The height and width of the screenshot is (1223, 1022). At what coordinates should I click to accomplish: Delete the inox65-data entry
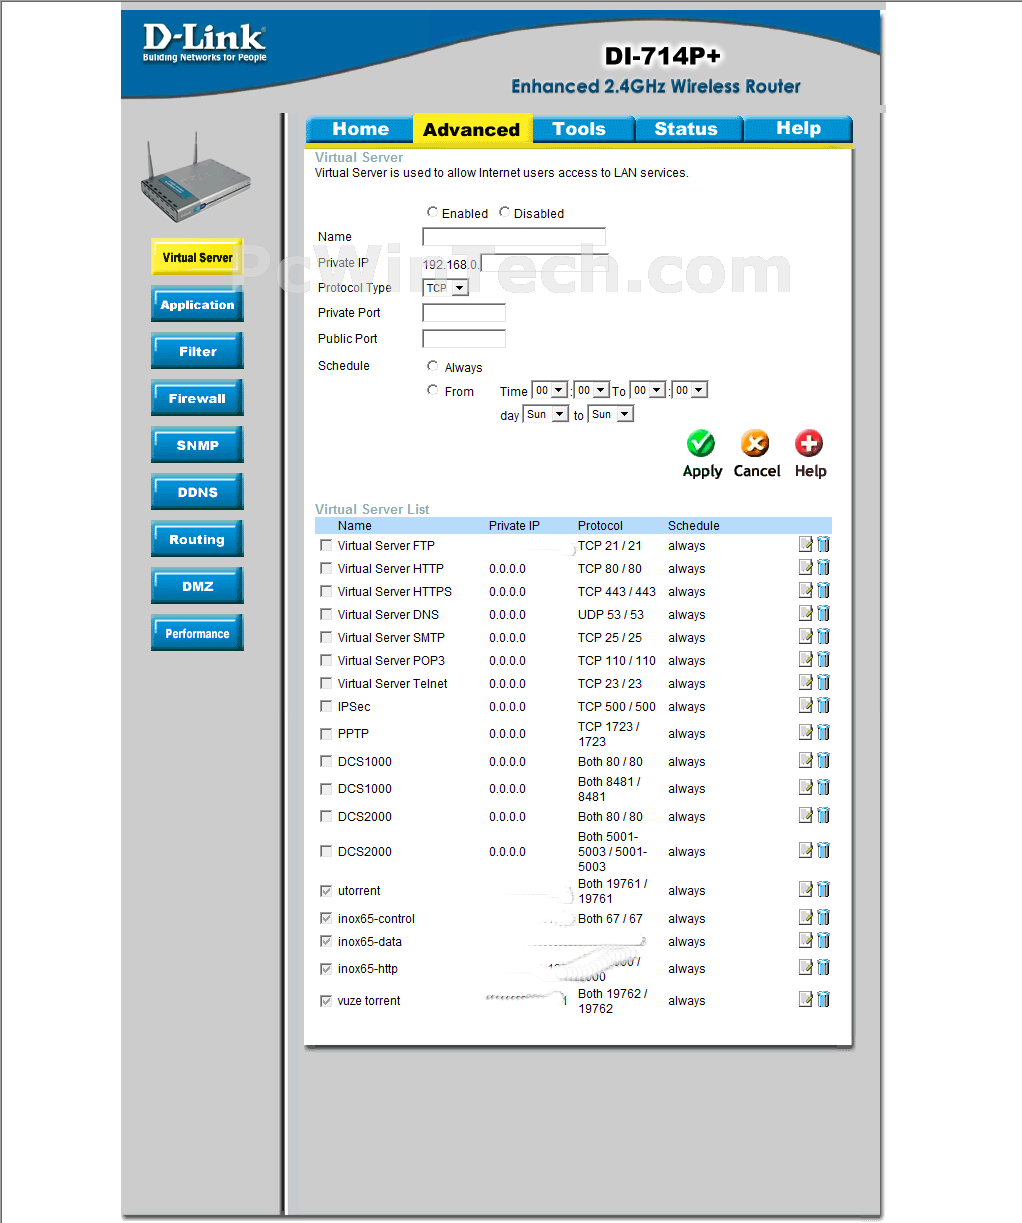(x=824, y=941)
